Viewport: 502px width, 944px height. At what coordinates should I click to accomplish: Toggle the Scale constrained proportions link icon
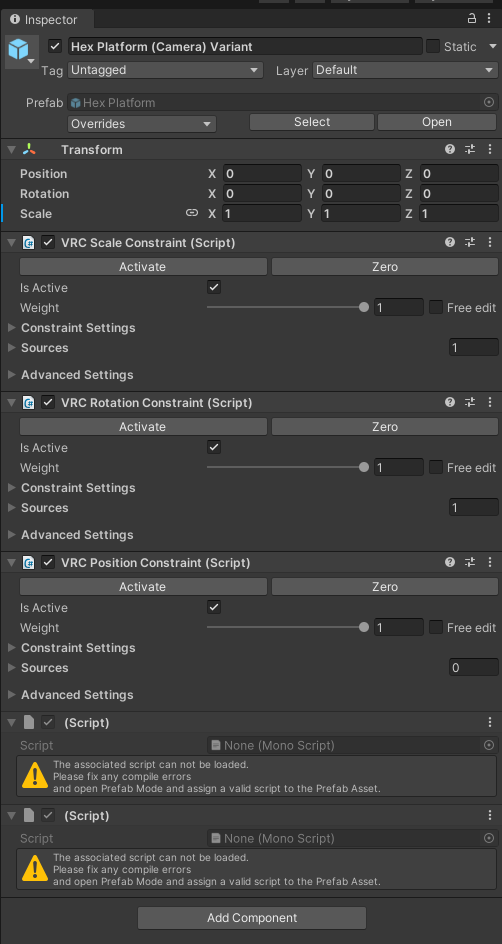pos(192,213)
